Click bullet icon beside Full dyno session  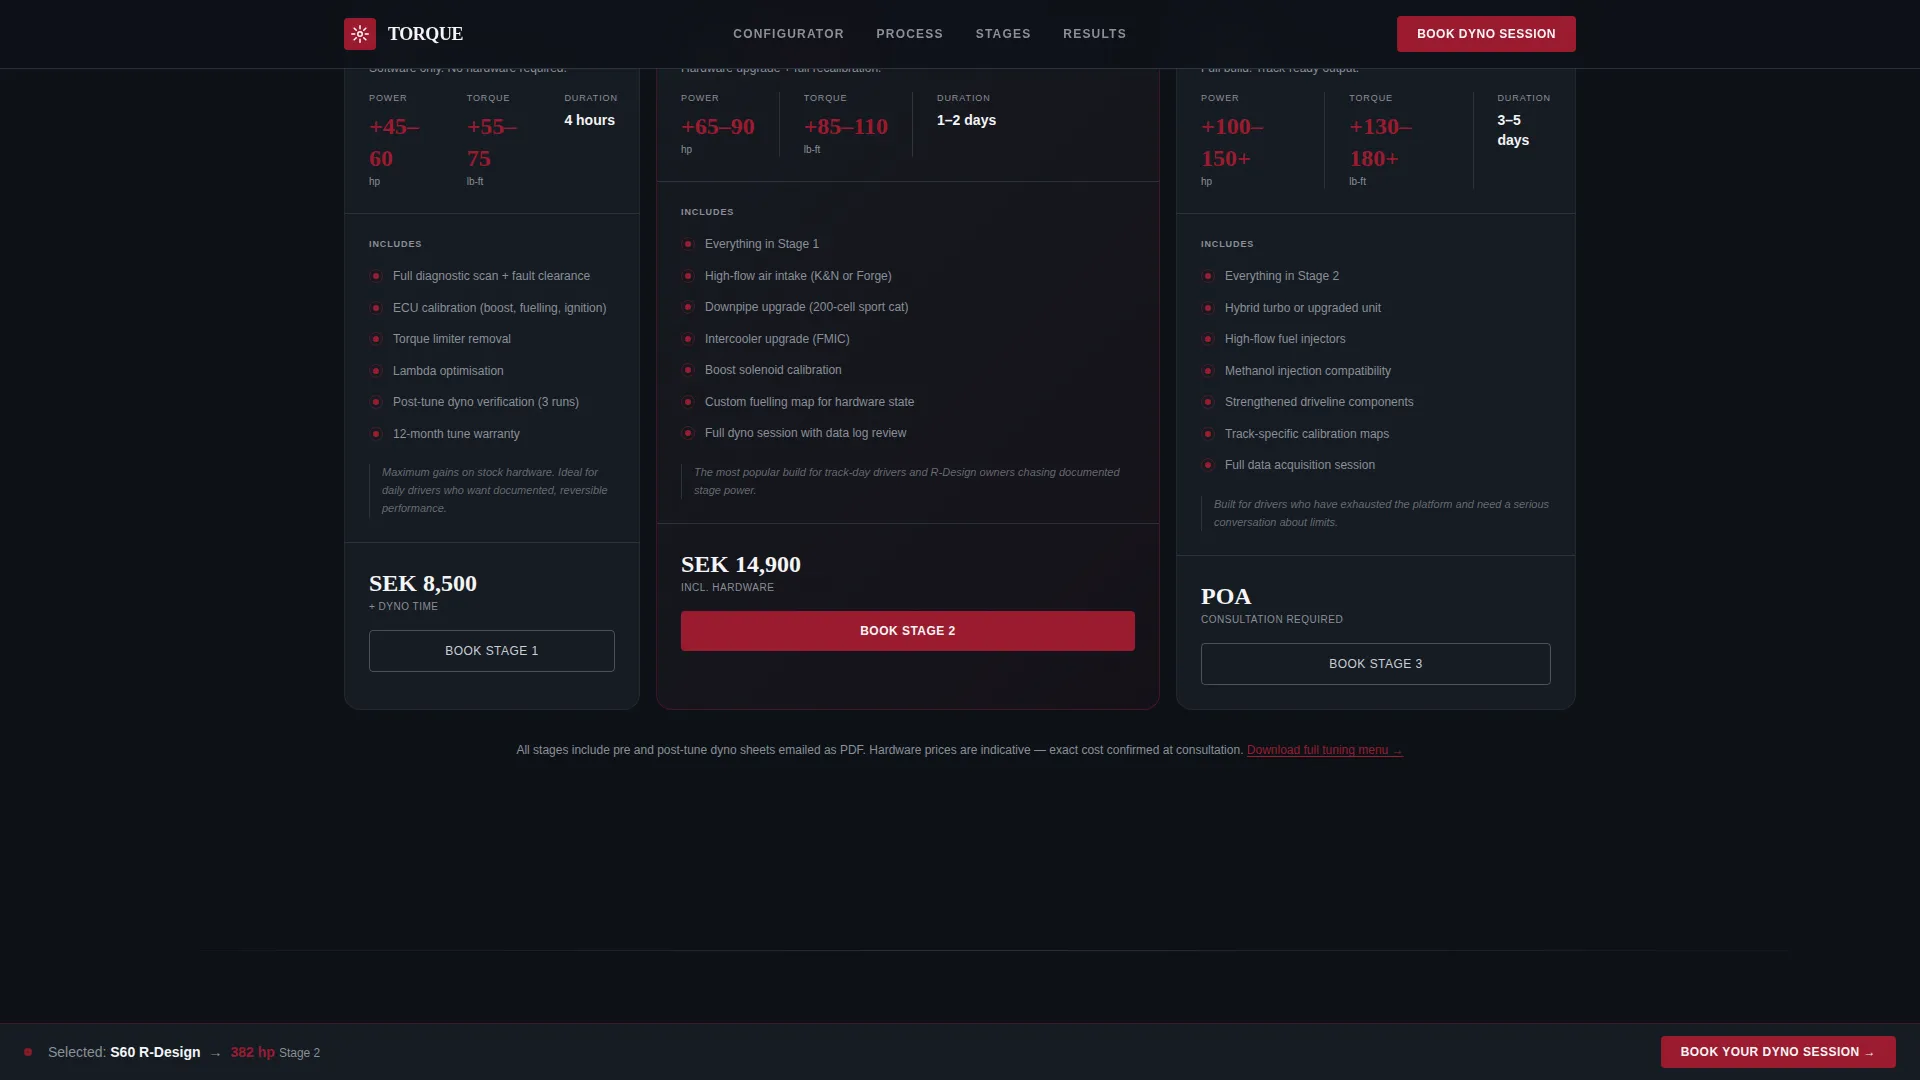point(688,433)
